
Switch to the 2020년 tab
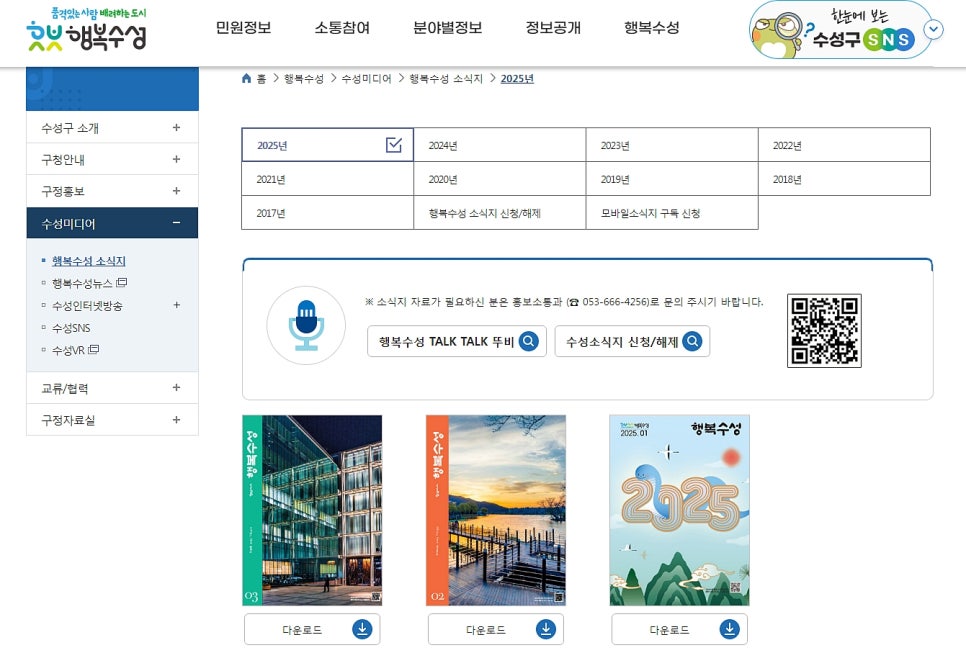pos(500,179)
